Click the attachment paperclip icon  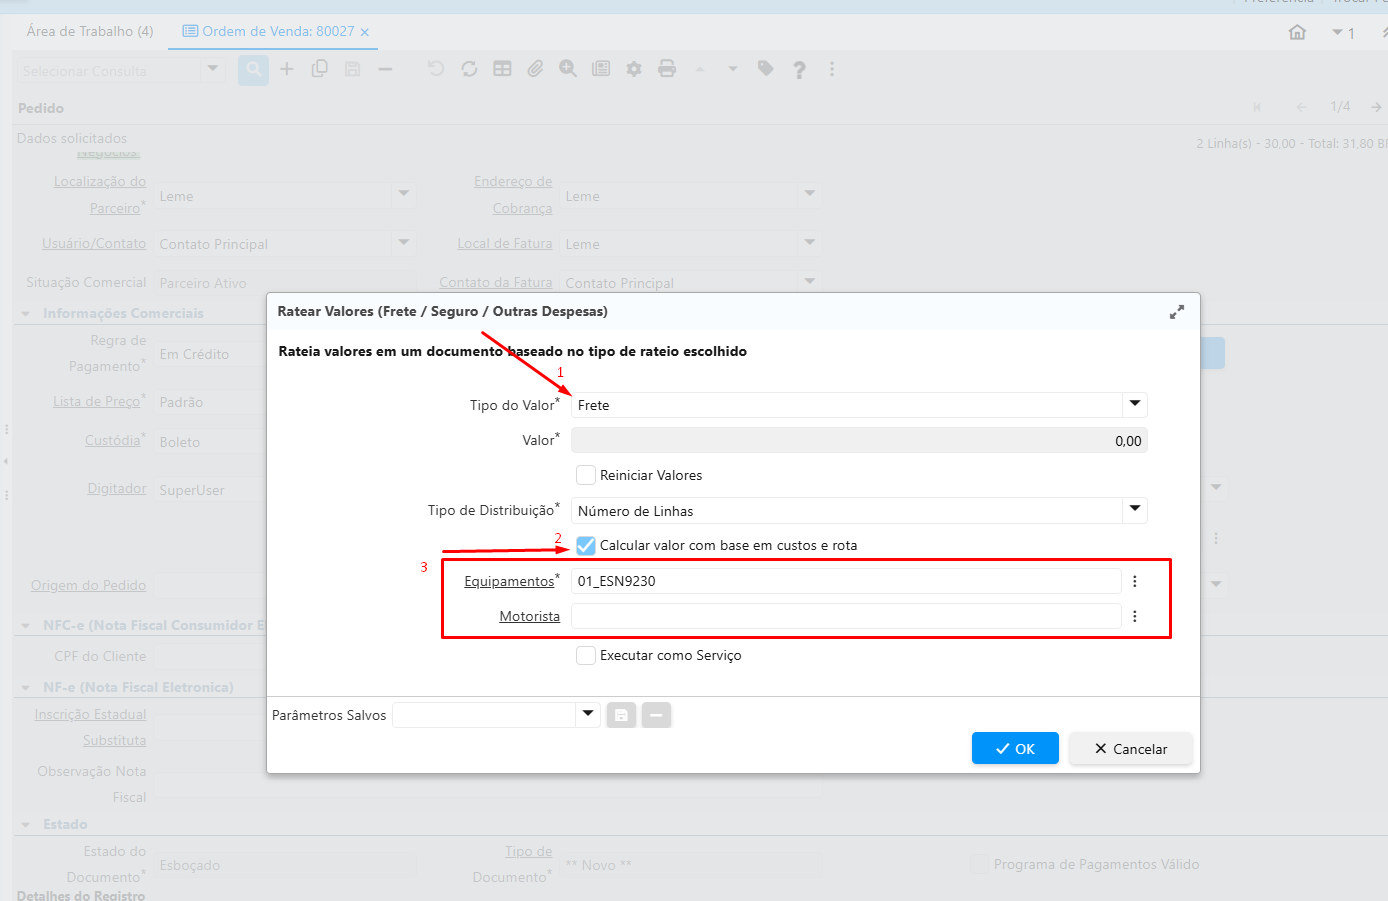[x=536, y=69]
